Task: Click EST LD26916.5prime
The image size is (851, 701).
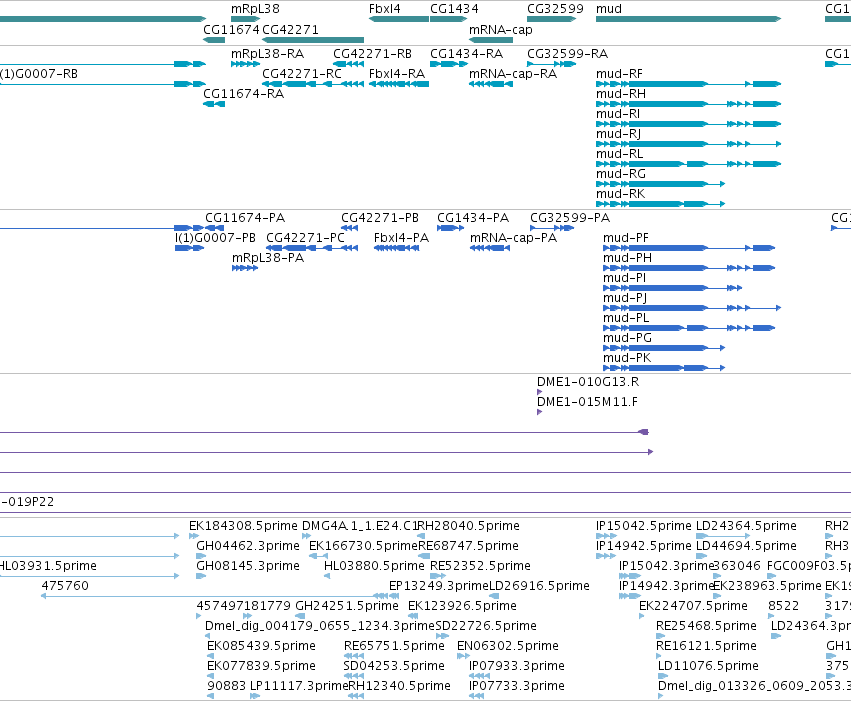Action: click(x=539, y=587)
